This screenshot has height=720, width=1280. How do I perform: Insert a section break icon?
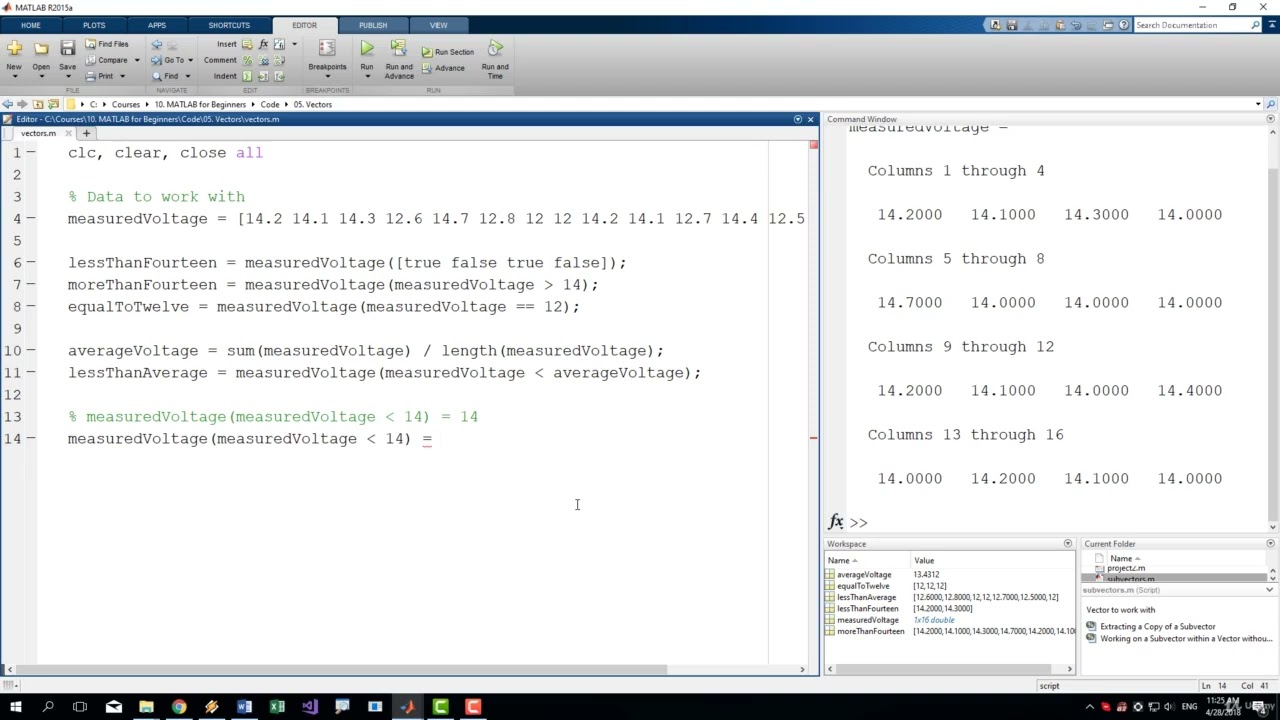tap(247, 44)
